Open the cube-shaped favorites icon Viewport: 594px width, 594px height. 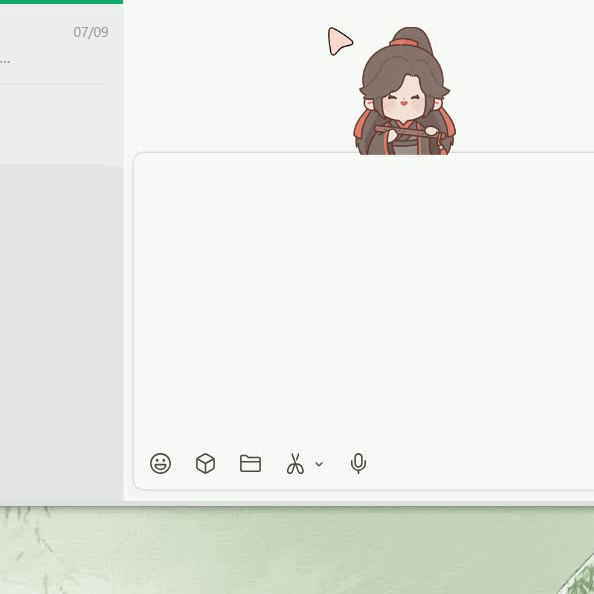tap(205, 463)
